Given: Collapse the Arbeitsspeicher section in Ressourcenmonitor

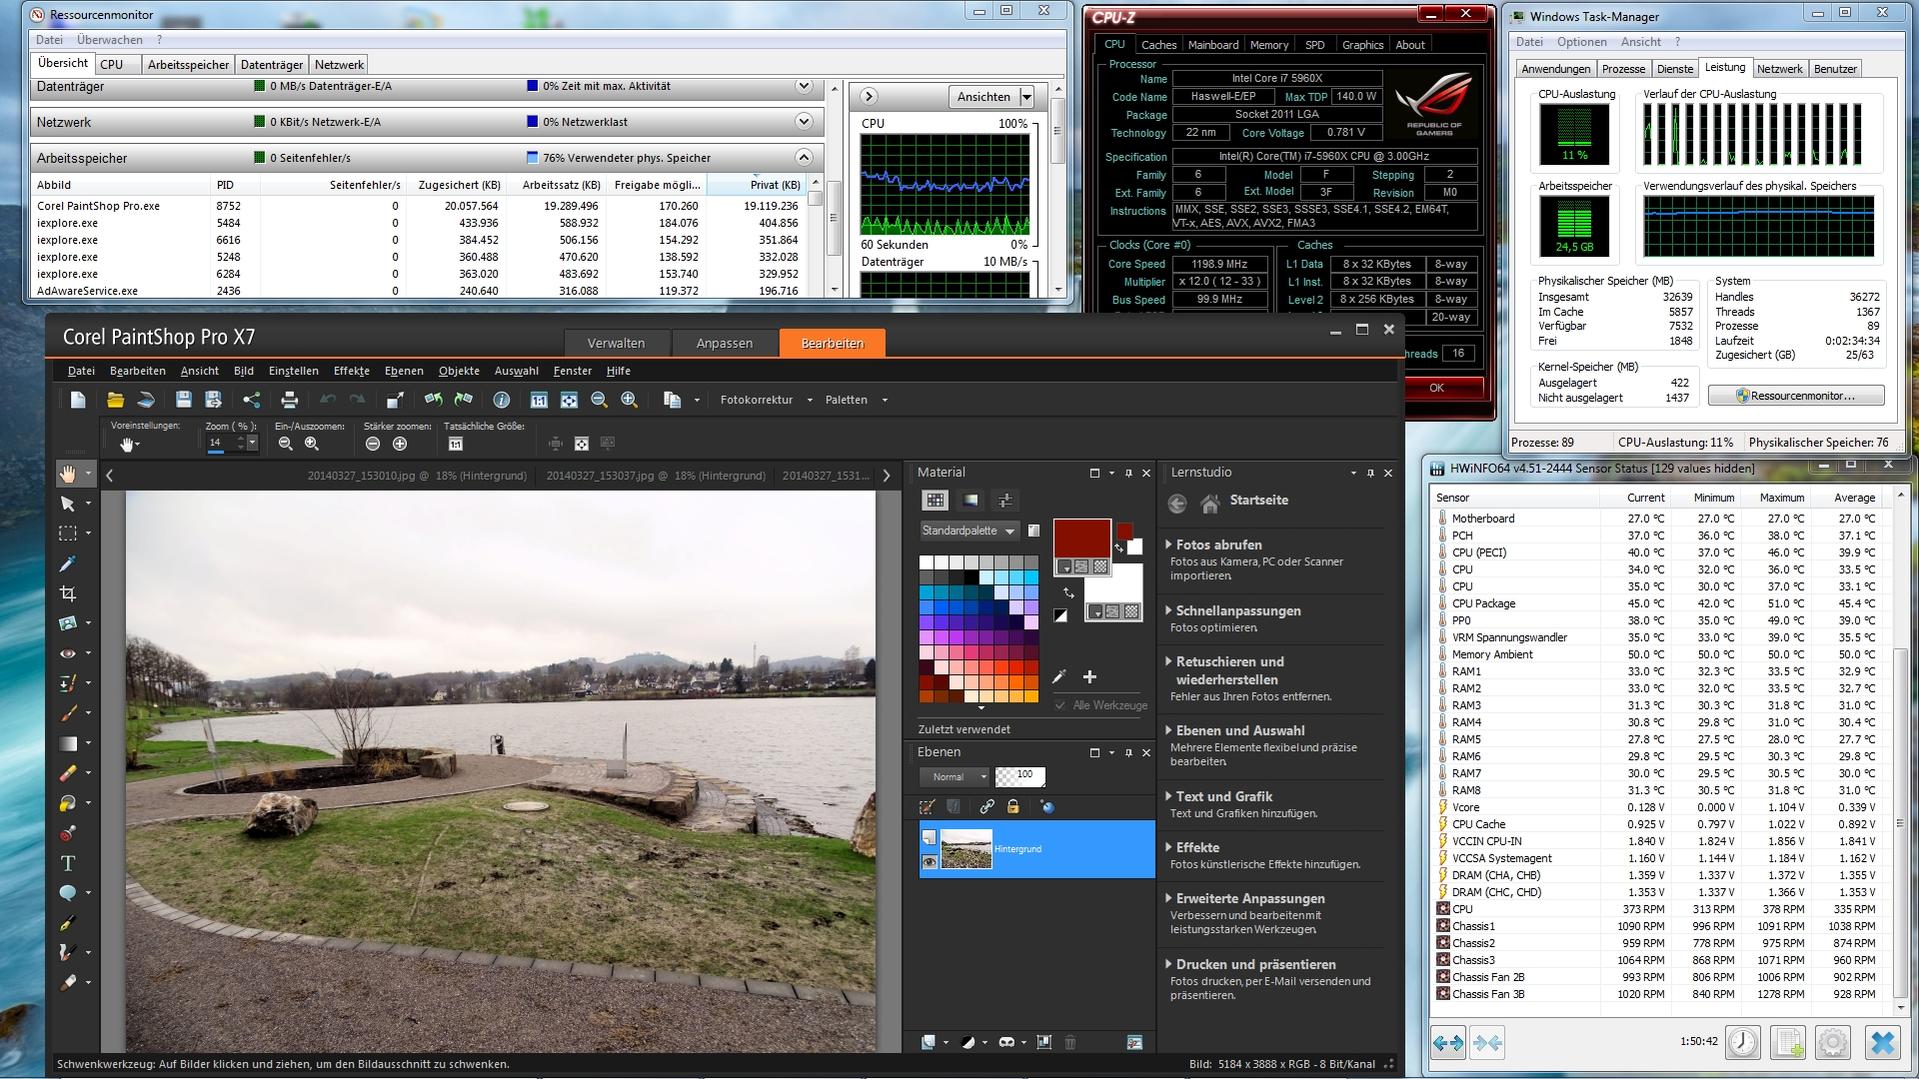Looking at the screenshot, I should click(x=803, y=158).
